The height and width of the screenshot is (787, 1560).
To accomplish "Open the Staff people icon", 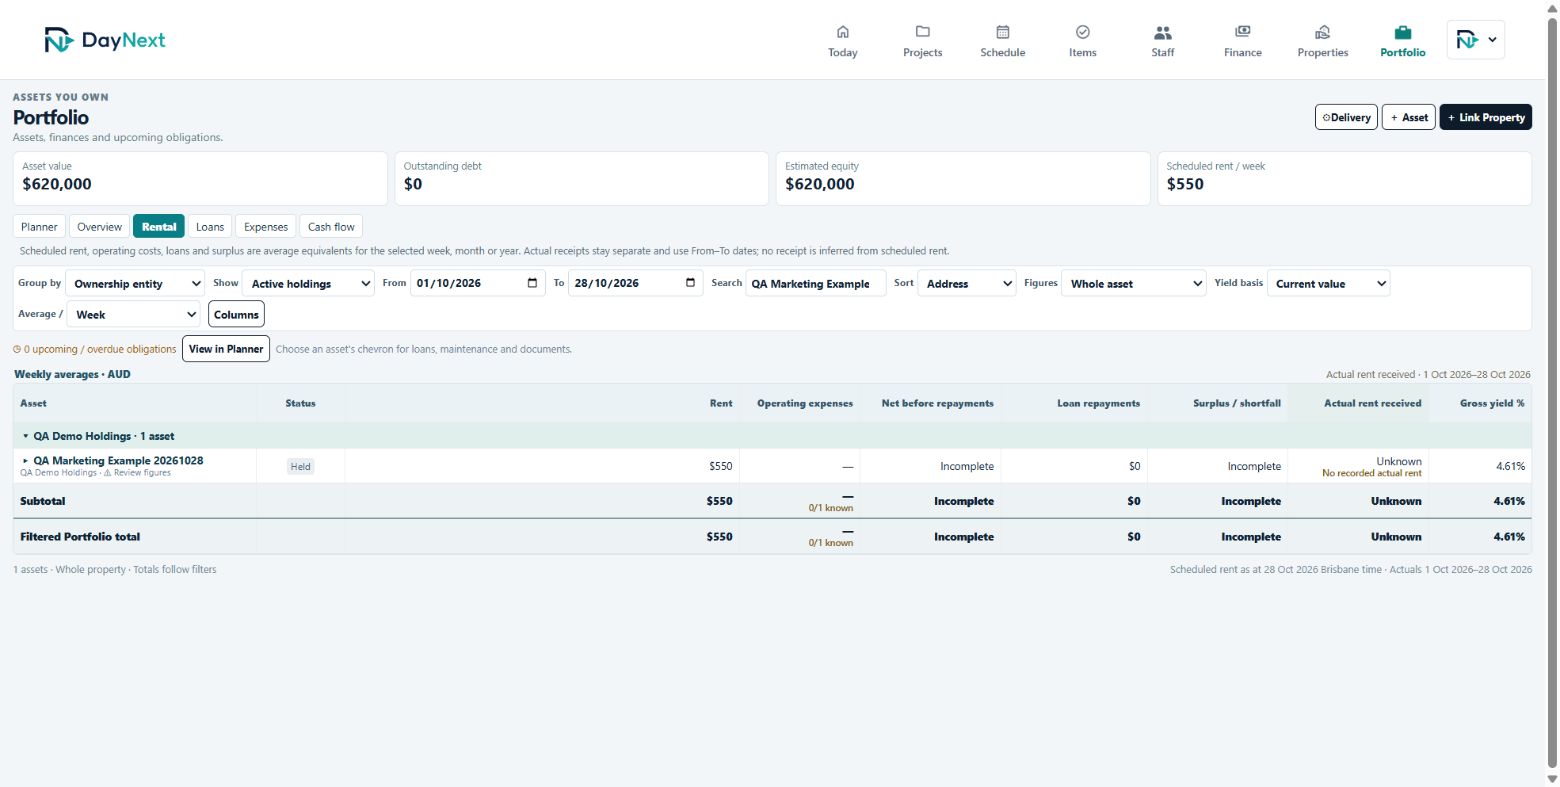I will tap(1162, 32).
